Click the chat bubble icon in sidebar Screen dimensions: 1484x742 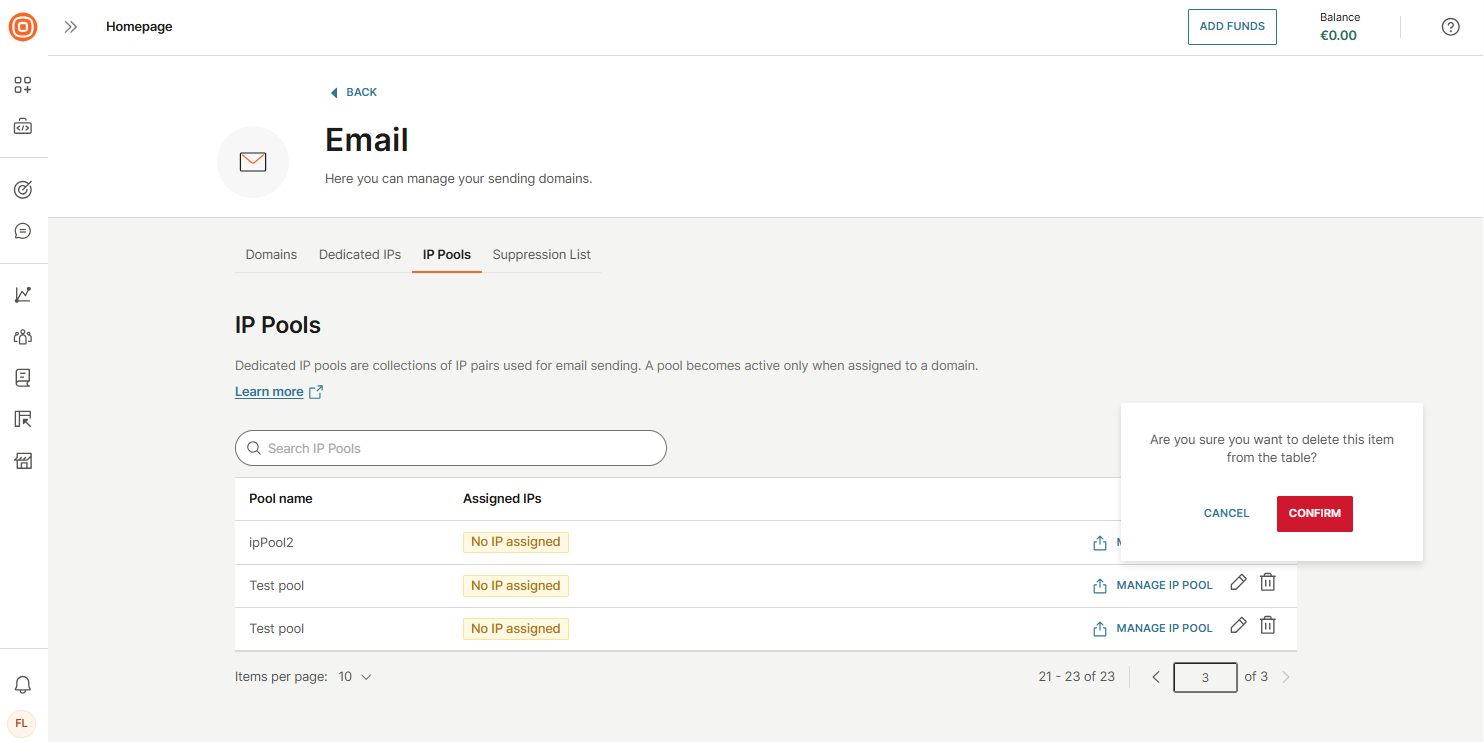(23, 231)
